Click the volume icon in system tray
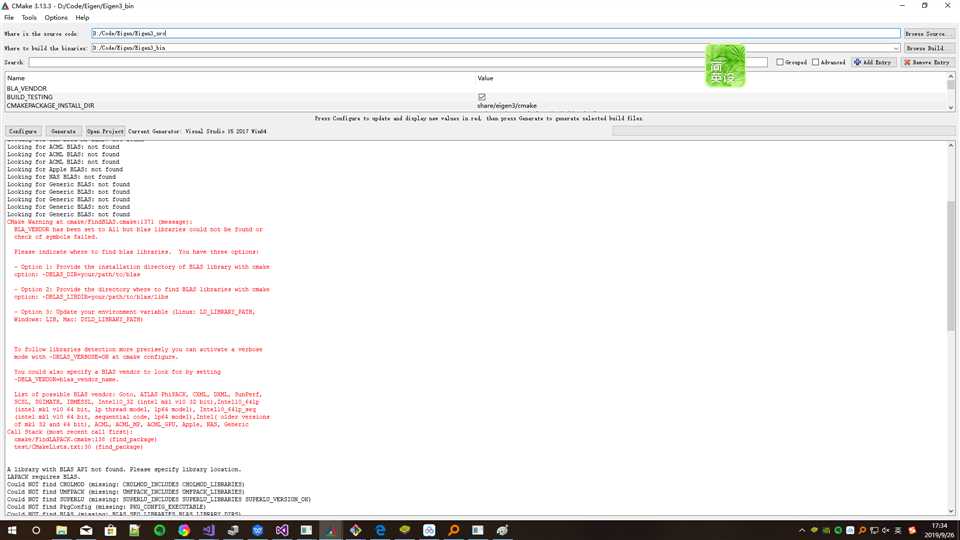The height and width of the screenshot is (540, 960). (x=885, y=530)
